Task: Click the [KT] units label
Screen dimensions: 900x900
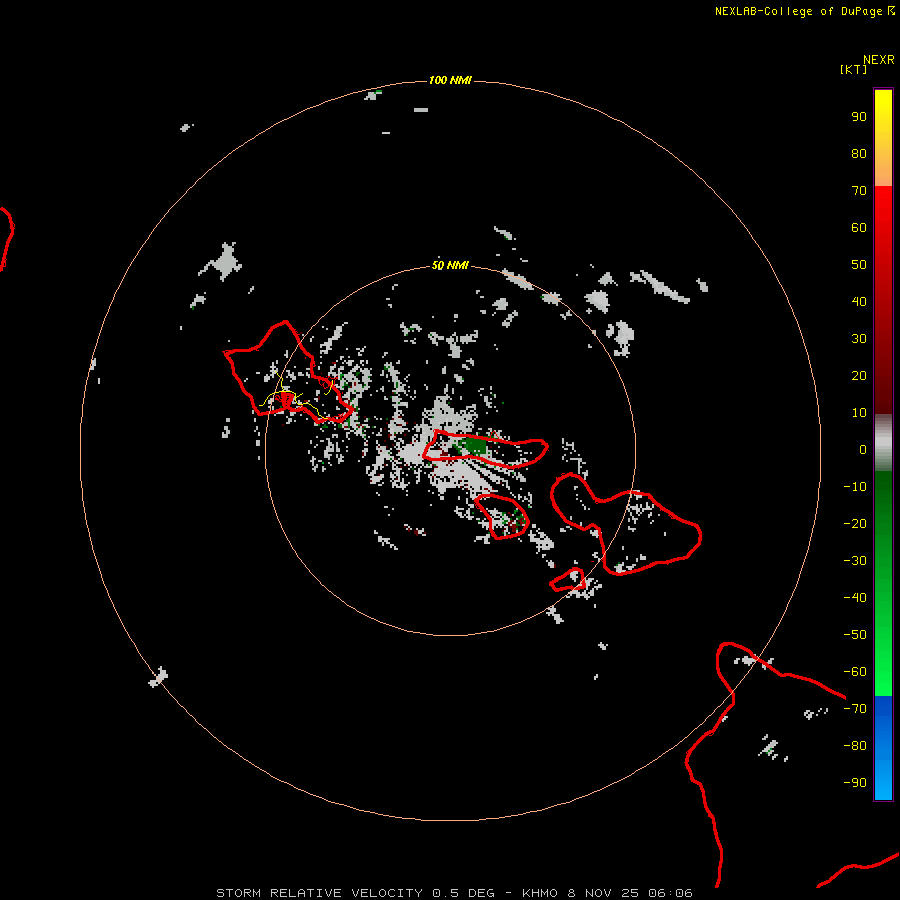Action: (853, 69)
